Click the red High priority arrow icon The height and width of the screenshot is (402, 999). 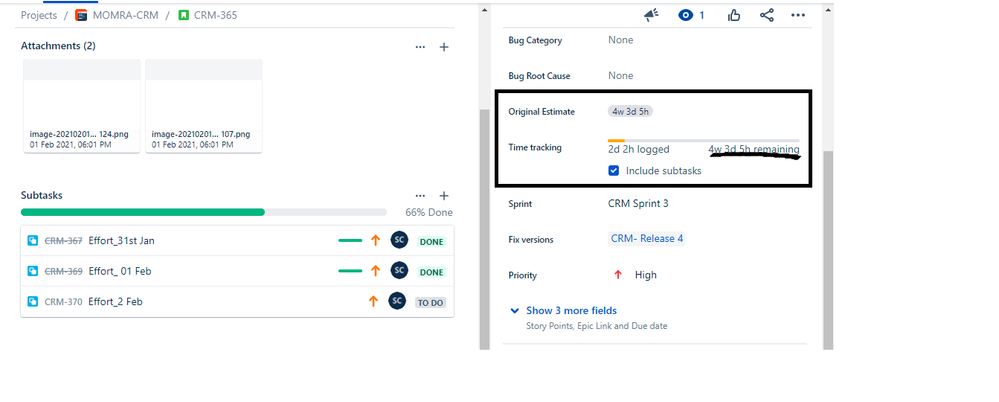617,275
